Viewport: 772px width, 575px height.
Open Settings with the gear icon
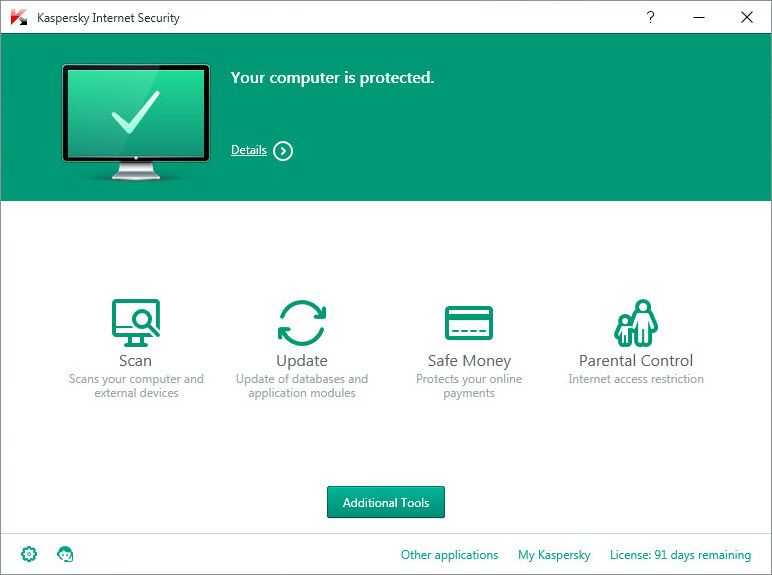coord(29,554)
